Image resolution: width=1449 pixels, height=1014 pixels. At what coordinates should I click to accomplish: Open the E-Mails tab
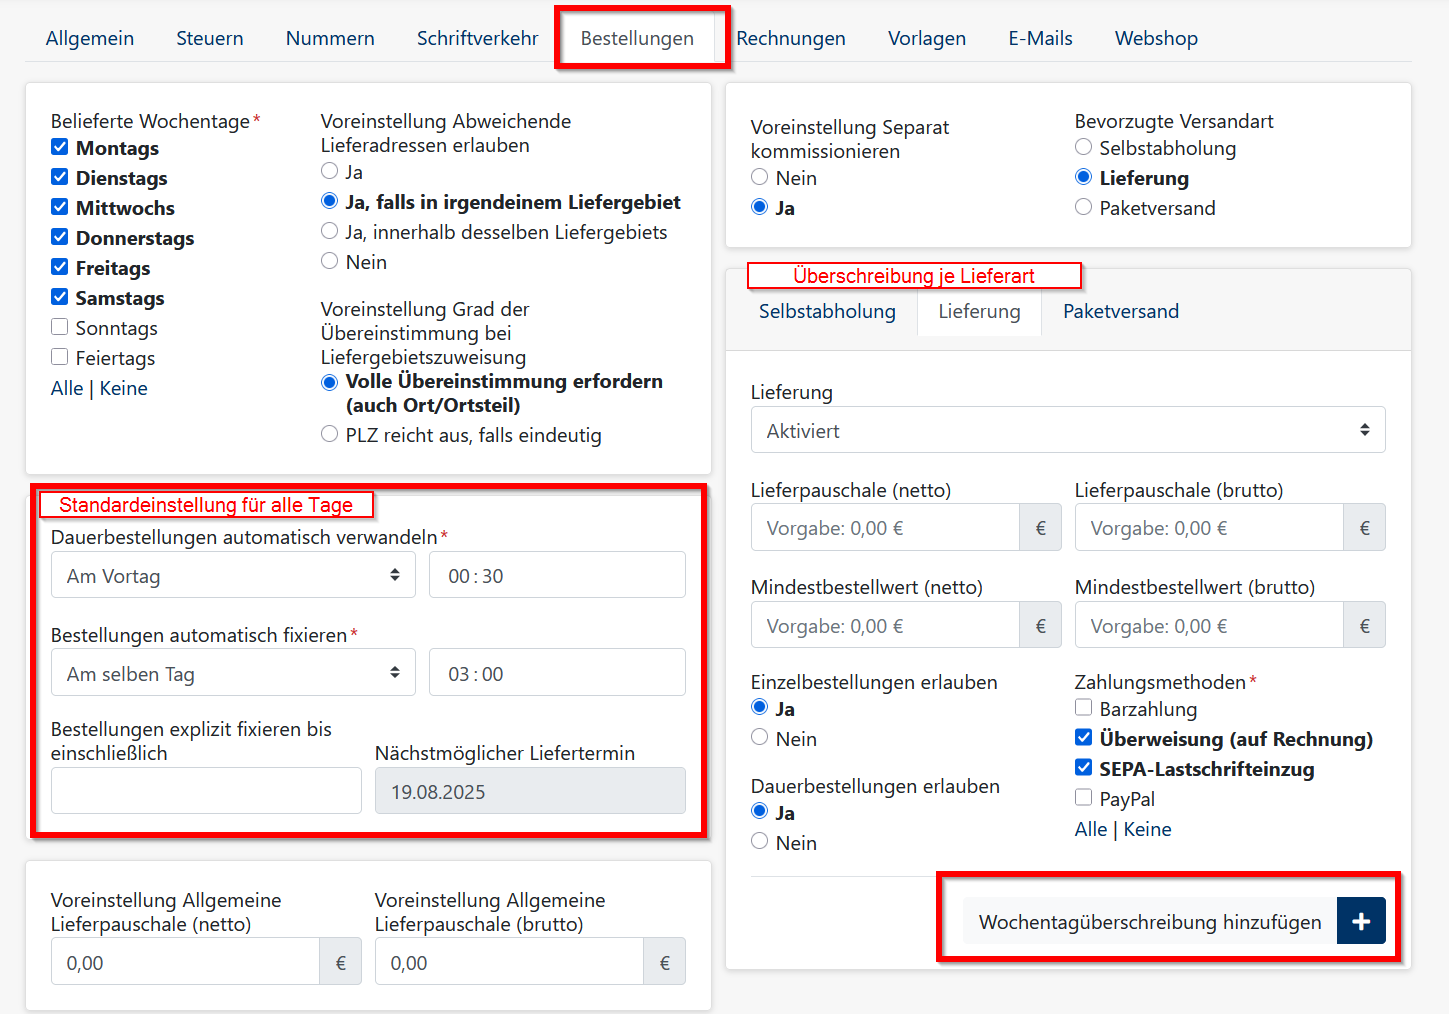(x=1040, y=38)
